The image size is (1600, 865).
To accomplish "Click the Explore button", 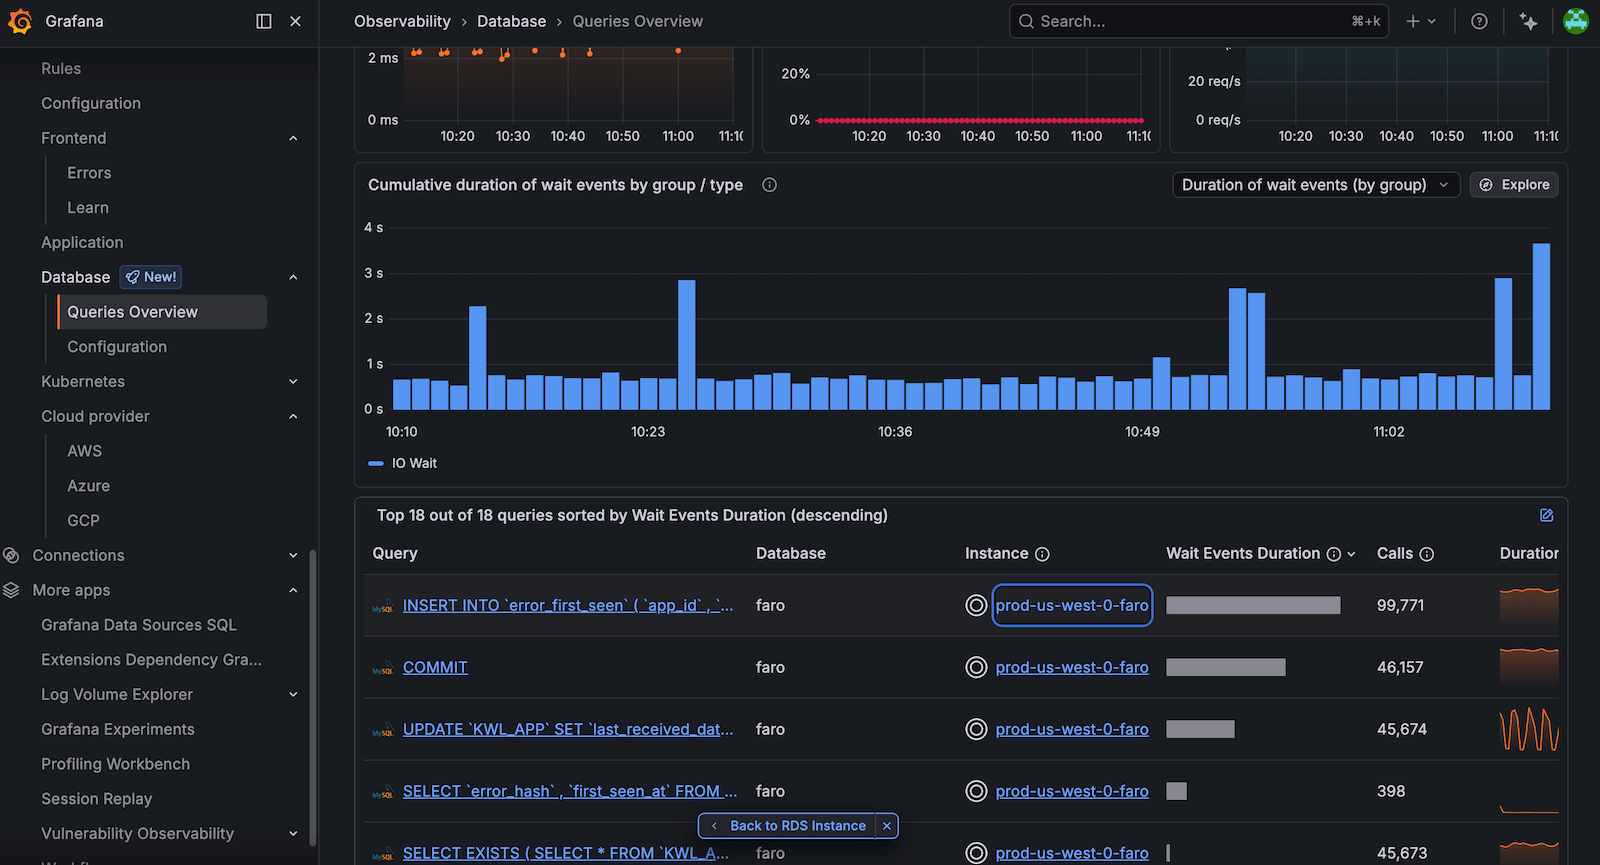I will coord(1513,185).
